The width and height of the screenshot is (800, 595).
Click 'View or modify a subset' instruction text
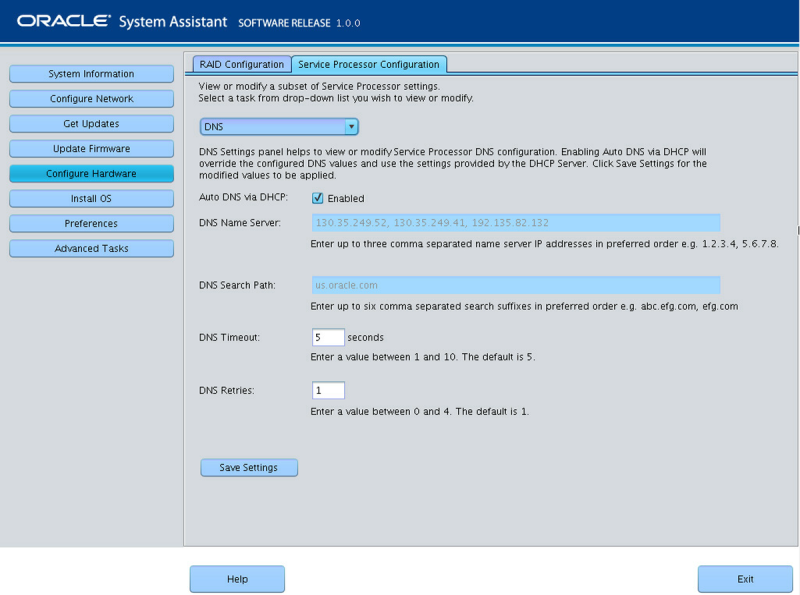[319, 86]
